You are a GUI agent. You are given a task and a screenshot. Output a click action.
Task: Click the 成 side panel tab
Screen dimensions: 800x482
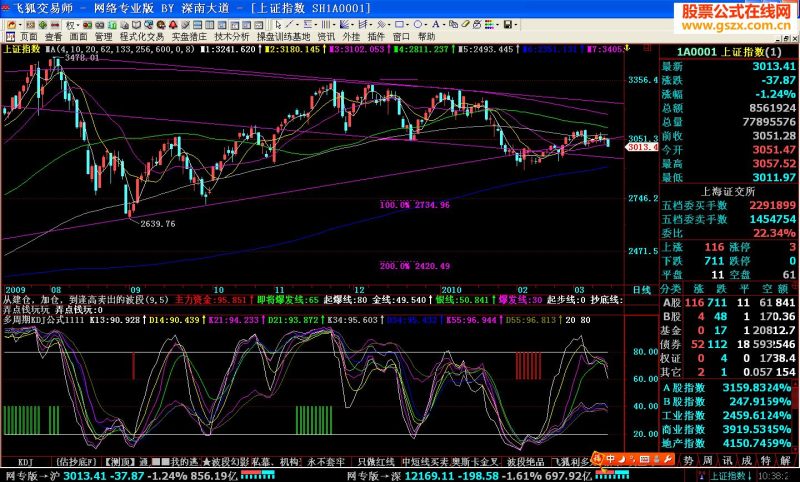[x=746, y=461]
